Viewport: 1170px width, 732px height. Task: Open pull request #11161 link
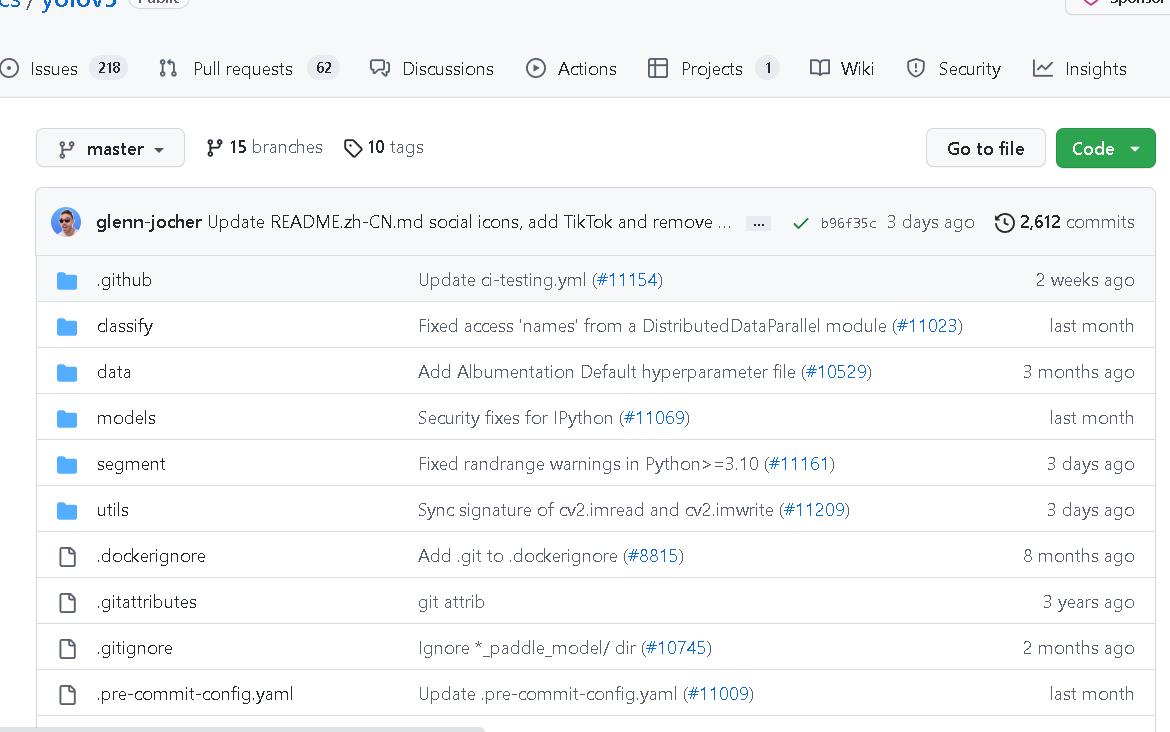point(799,464)
